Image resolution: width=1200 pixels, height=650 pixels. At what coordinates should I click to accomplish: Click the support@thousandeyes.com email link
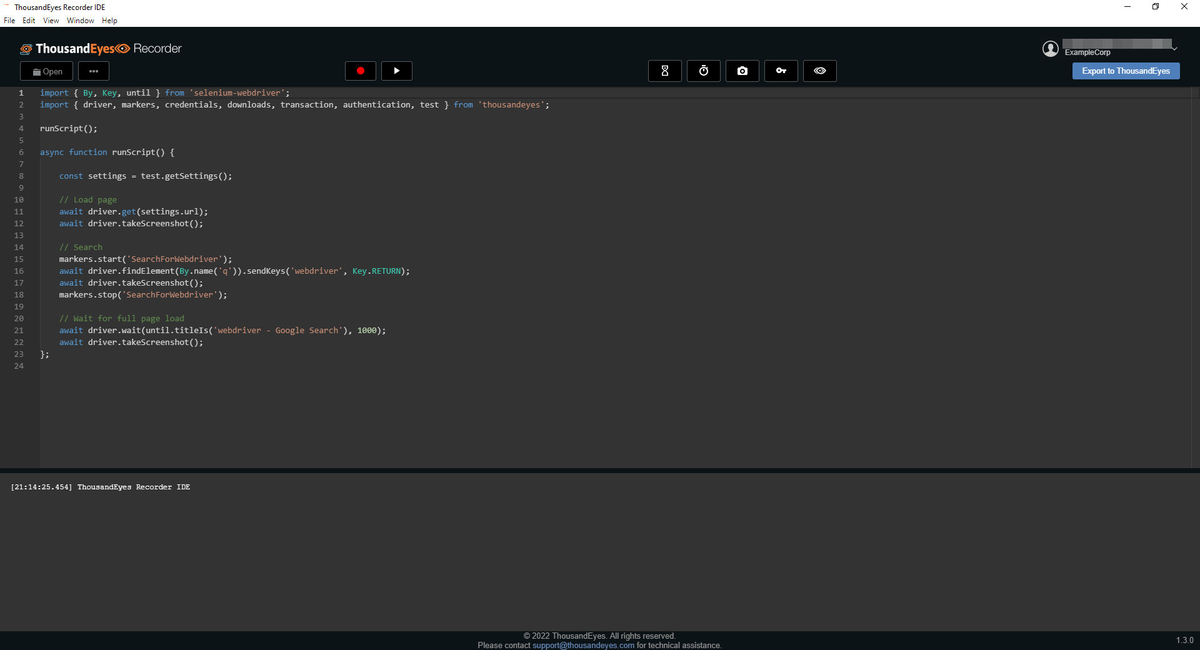[x=583, y=645]
